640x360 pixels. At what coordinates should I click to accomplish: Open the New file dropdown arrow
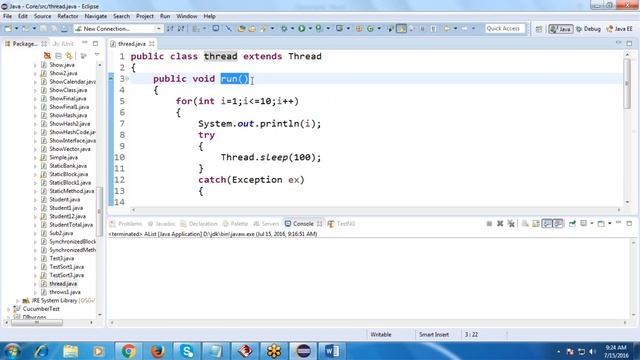point(16,29)
